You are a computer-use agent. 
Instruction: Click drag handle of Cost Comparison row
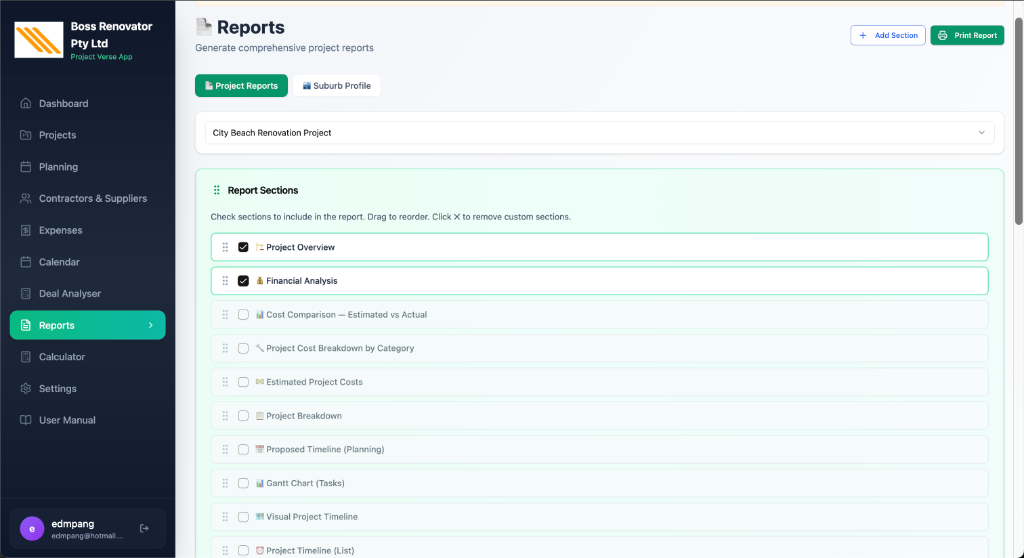pos(225,314)
